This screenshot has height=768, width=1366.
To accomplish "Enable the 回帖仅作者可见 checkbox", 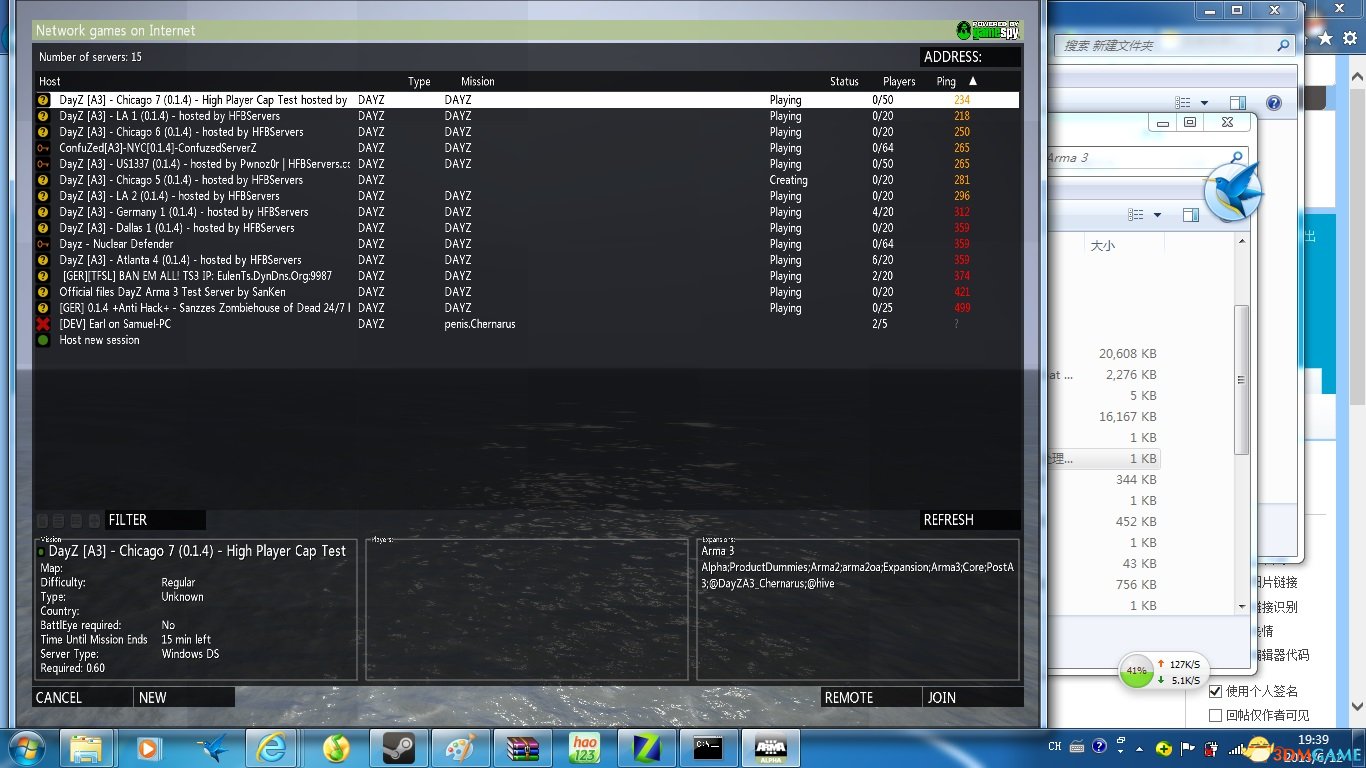I will pos(1215,715).
